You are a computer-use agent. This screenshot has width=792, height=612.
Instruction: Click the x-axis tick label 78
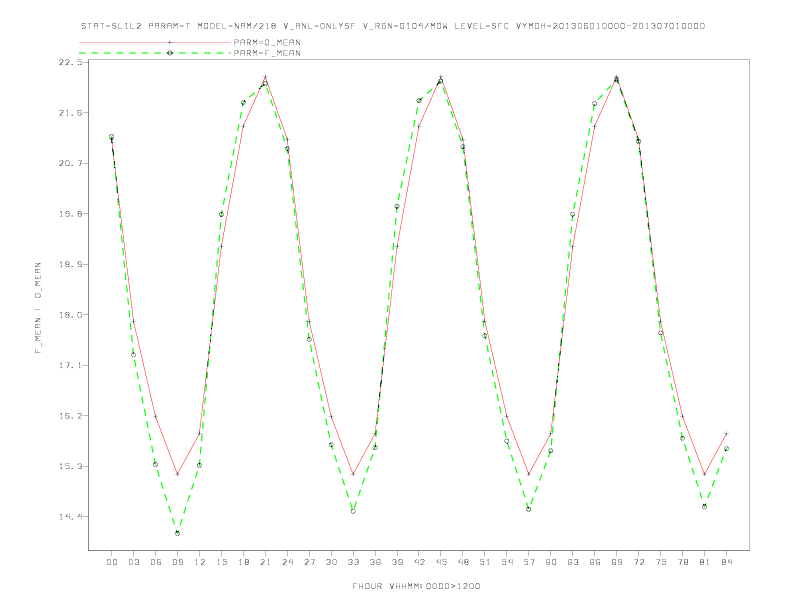(x=682, y=562)
